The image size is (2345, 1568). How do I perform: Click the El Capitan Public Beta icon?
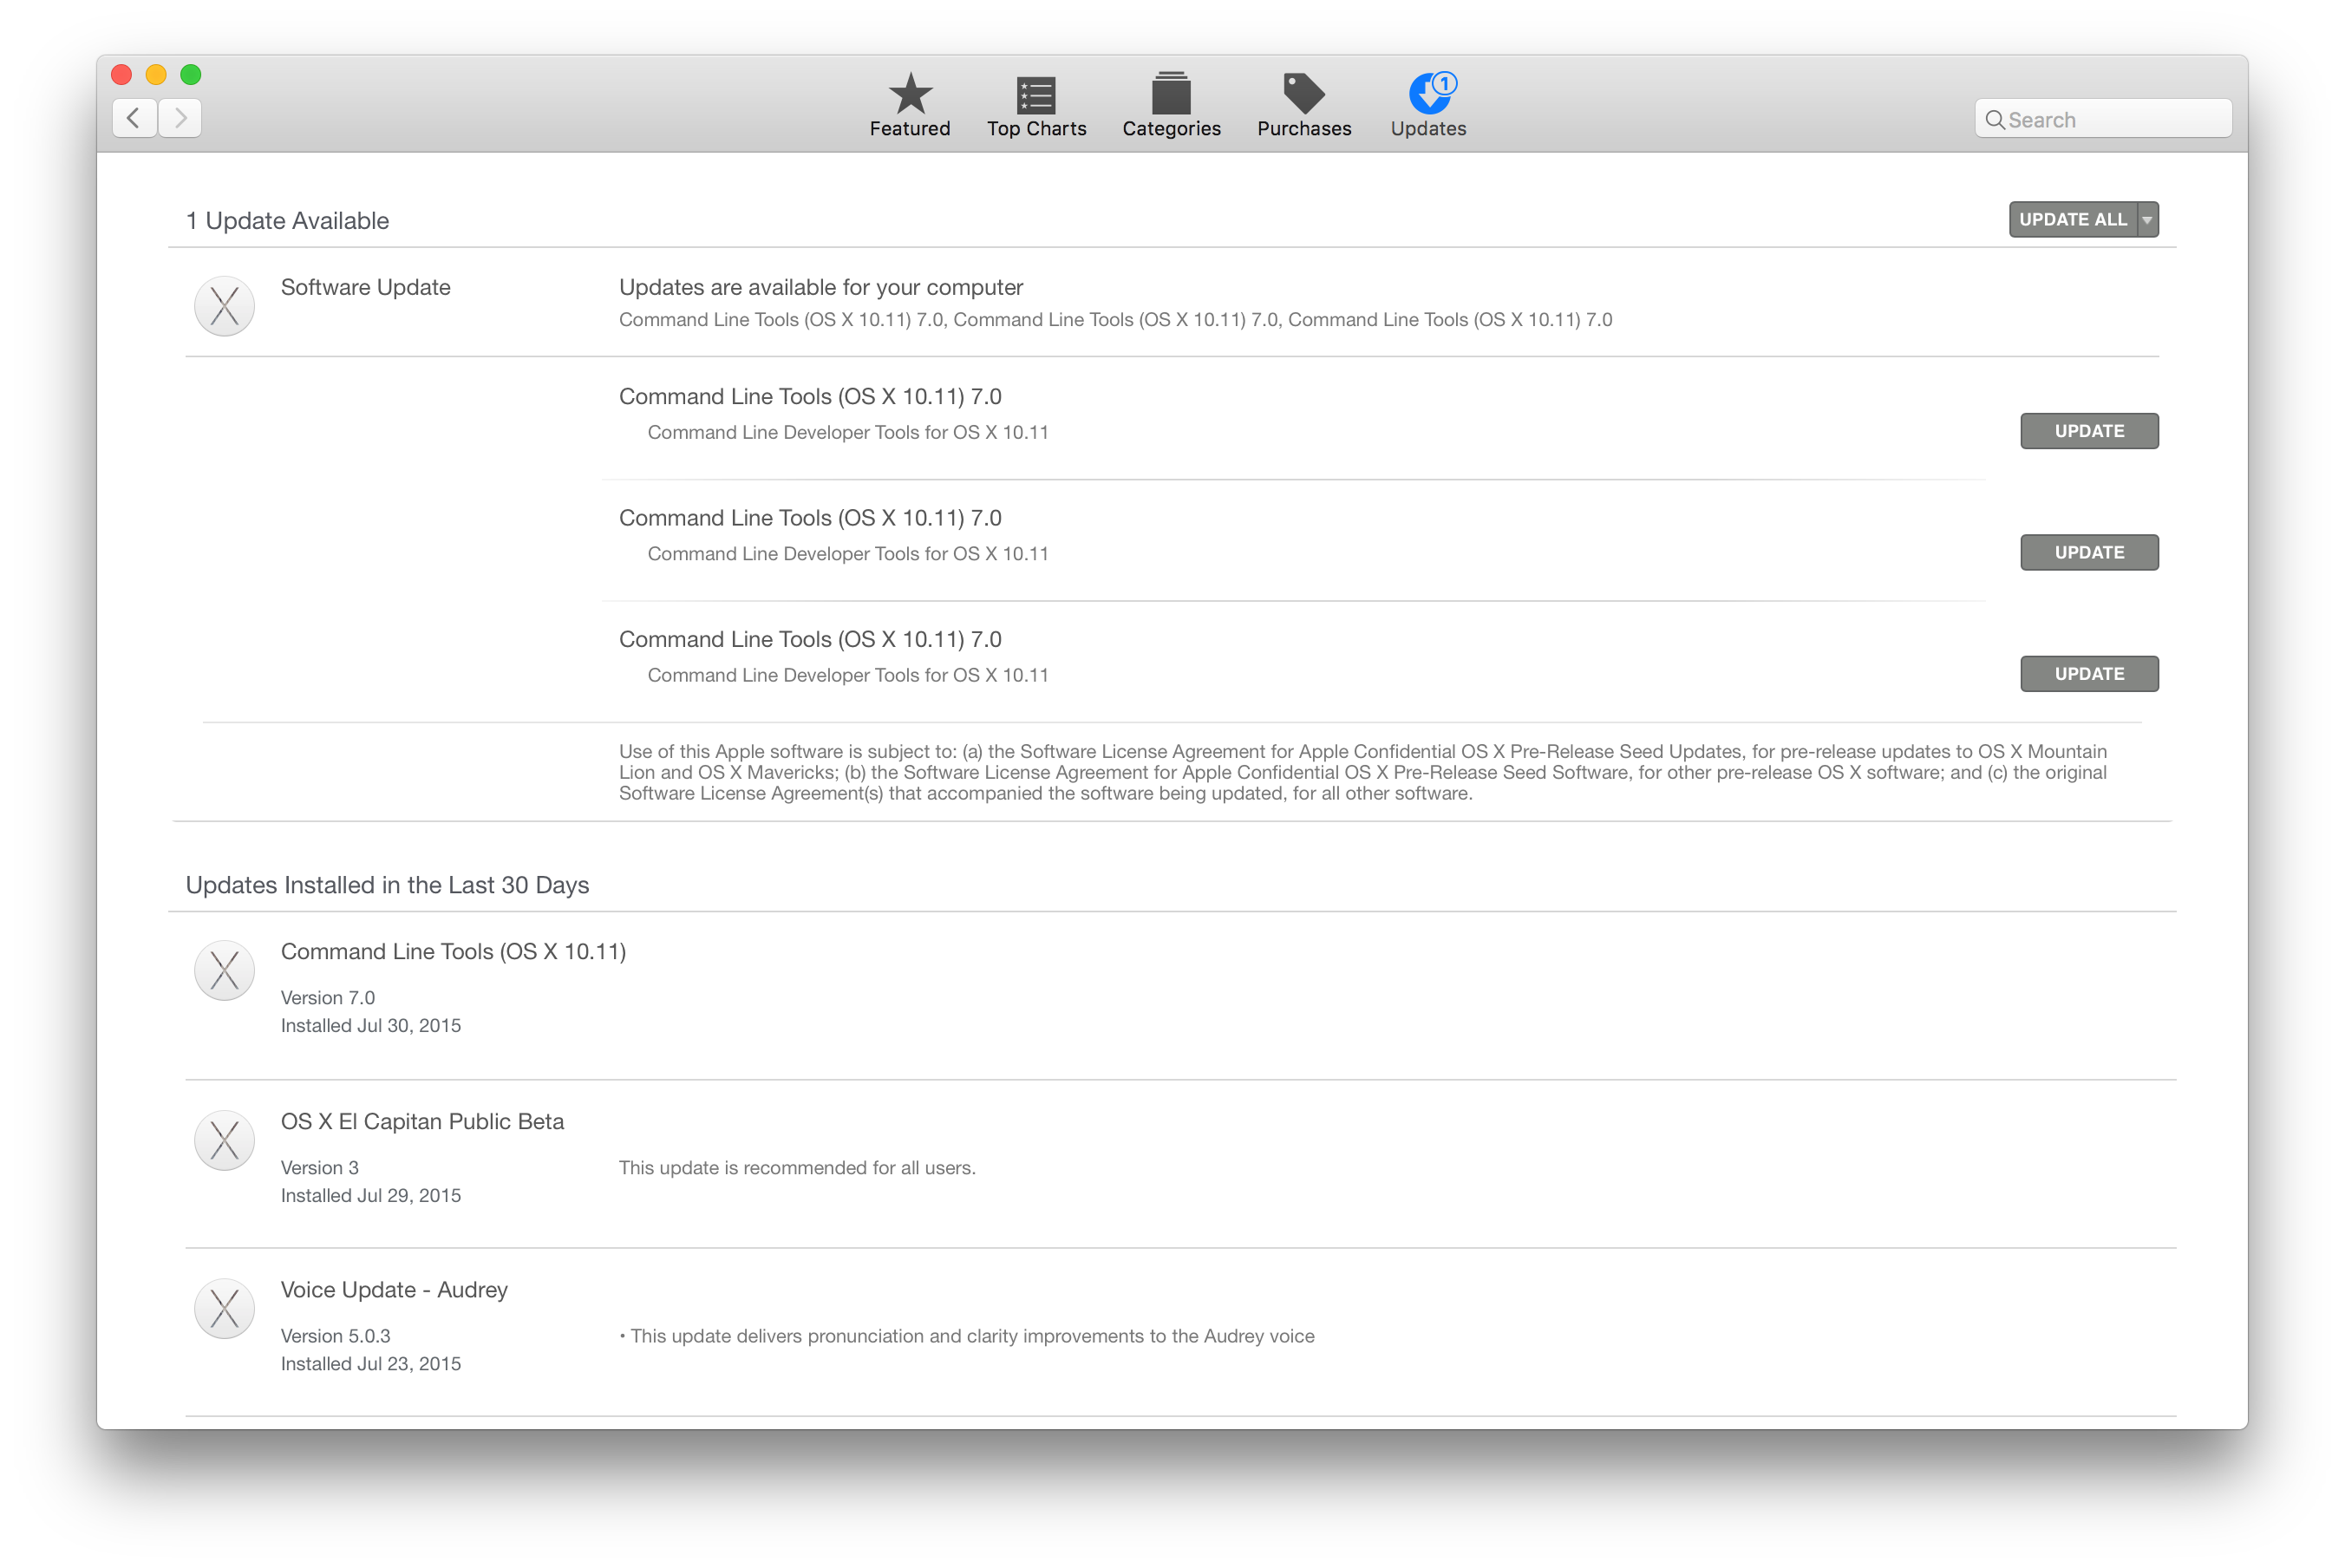[x=224, y=1140]
